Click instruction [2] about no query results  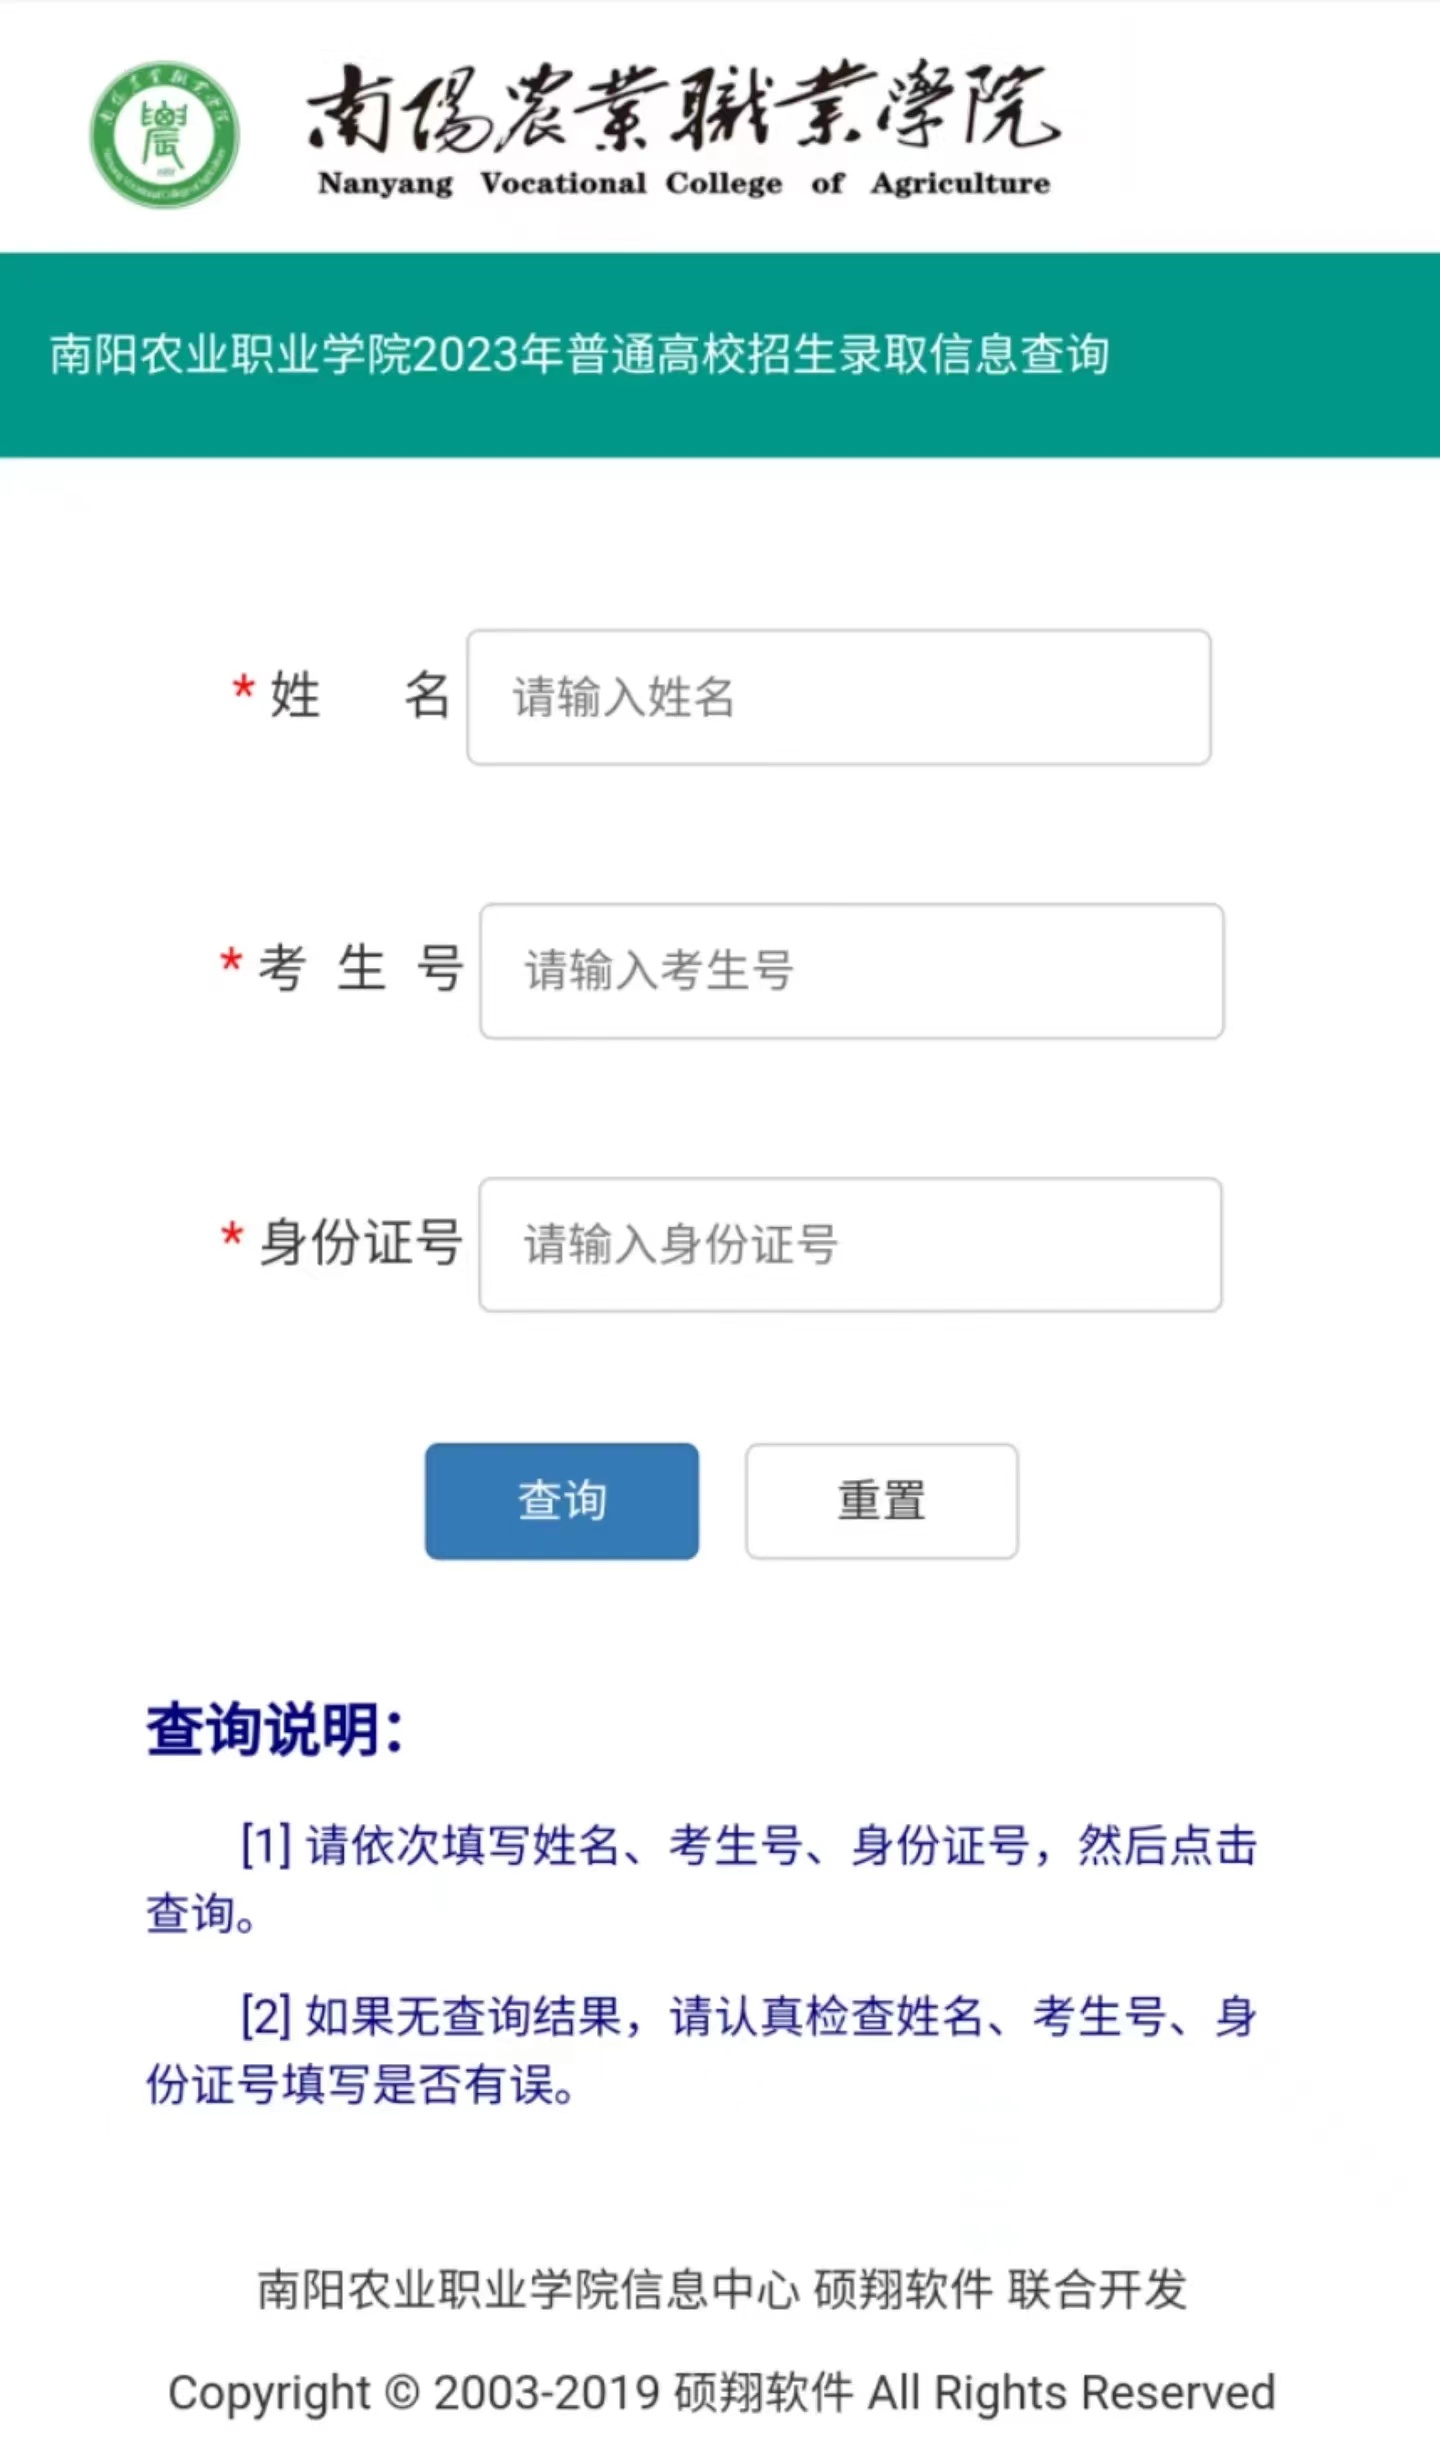coord(700,2050)
